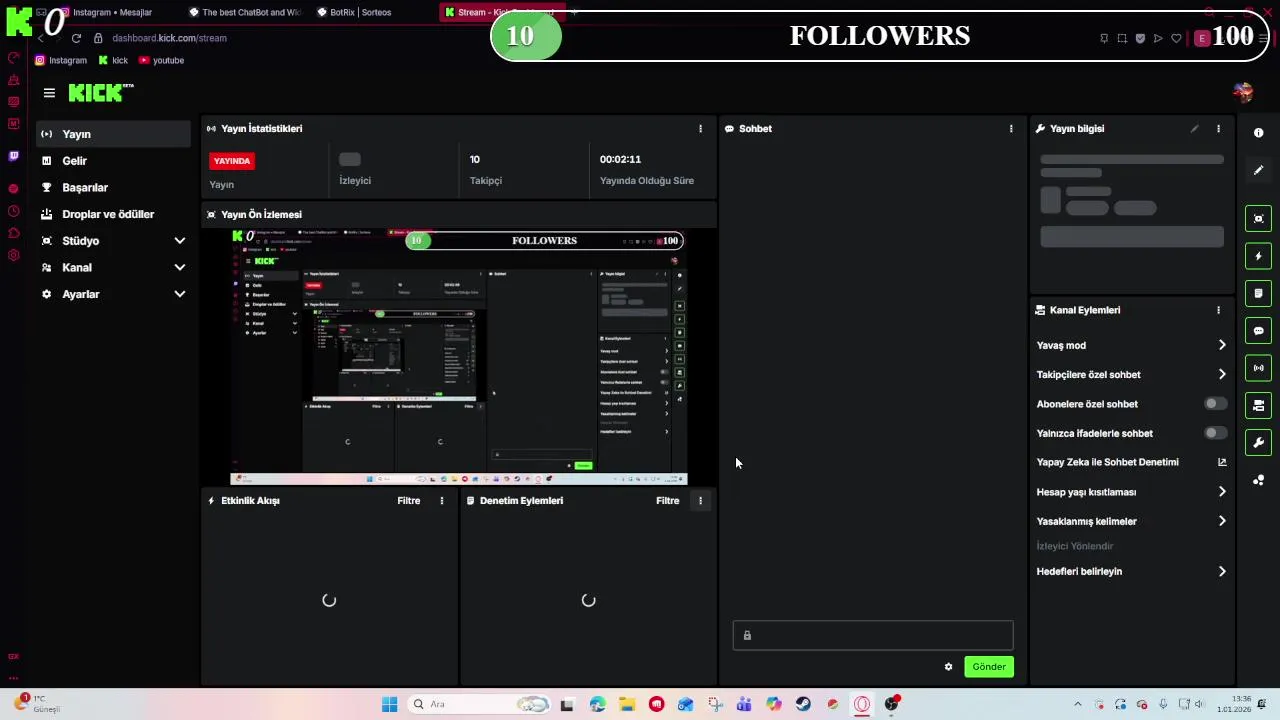The width and height of the screenshot is (1280, 720).
Task: Open Hesap yaşı kısıtlaması arrow
Action: coord(1222,492)
